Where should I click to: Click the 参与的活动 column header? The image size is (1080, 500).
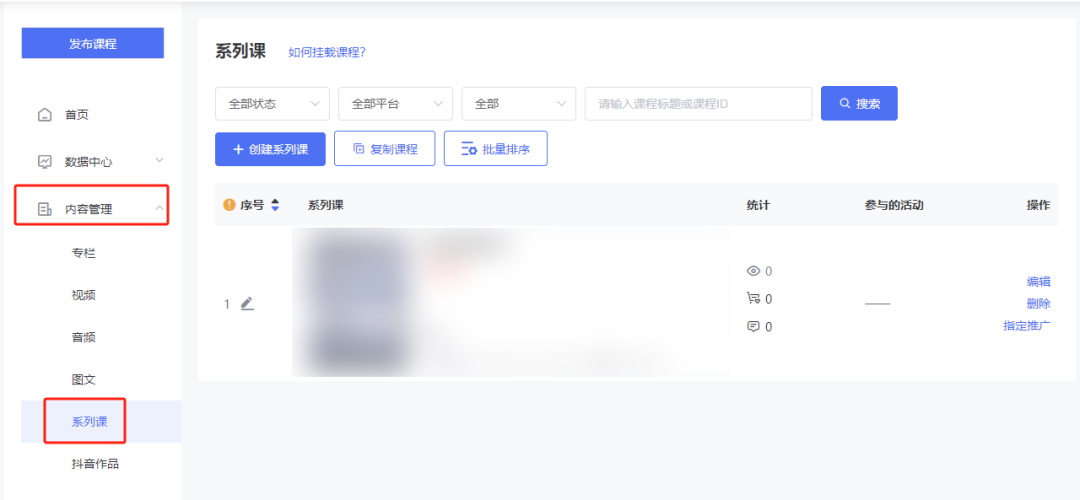pos(894,205)
